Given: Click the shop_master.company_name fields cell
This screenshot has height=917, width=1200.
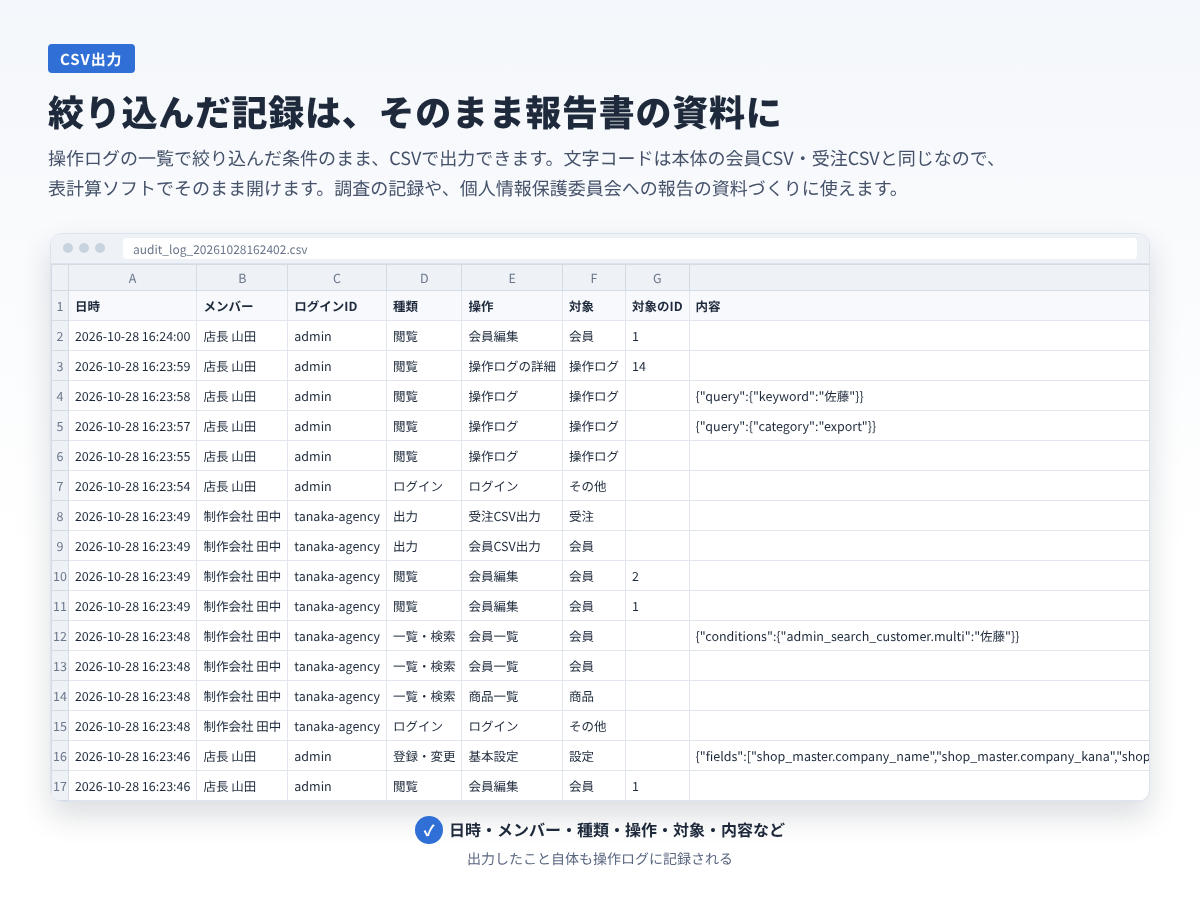Looking at the screenshot, I should pos(919,756).
